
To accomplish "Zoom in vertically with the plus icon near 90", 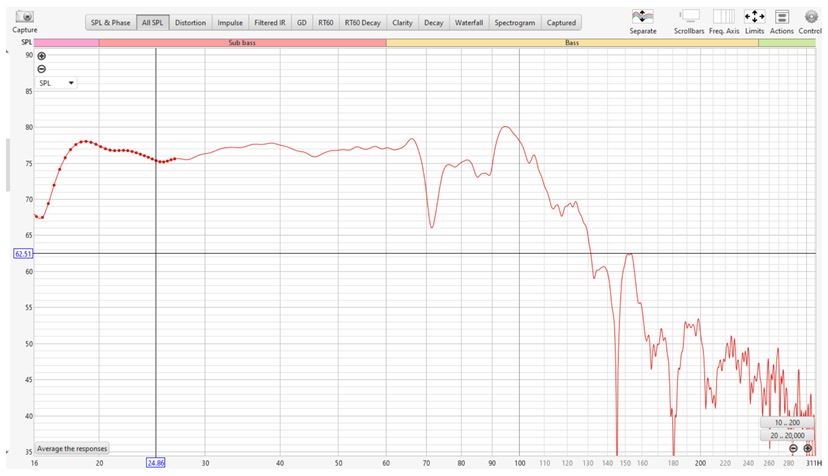I will pyautogui.click(x=41, y=57).
